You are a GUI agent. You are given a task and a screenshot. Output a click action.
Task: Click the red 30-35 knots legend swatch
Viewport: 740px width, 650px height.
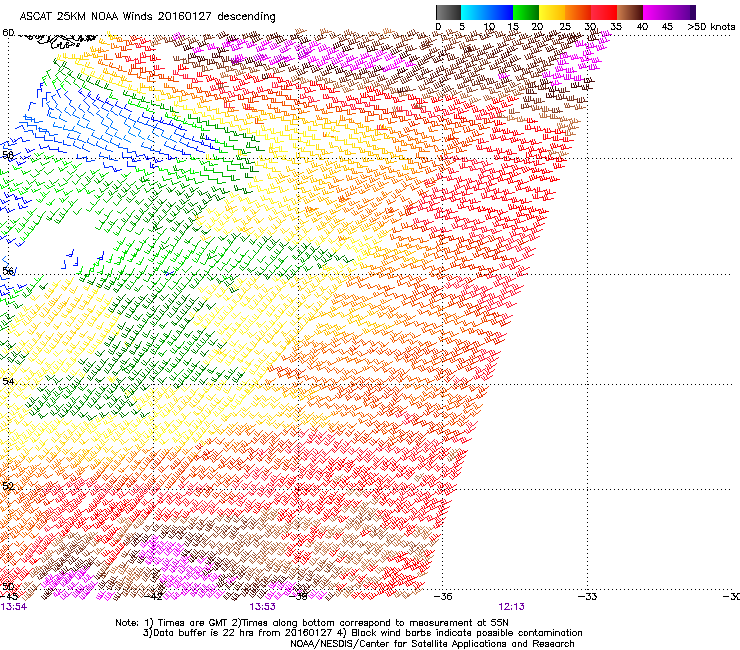604,12
